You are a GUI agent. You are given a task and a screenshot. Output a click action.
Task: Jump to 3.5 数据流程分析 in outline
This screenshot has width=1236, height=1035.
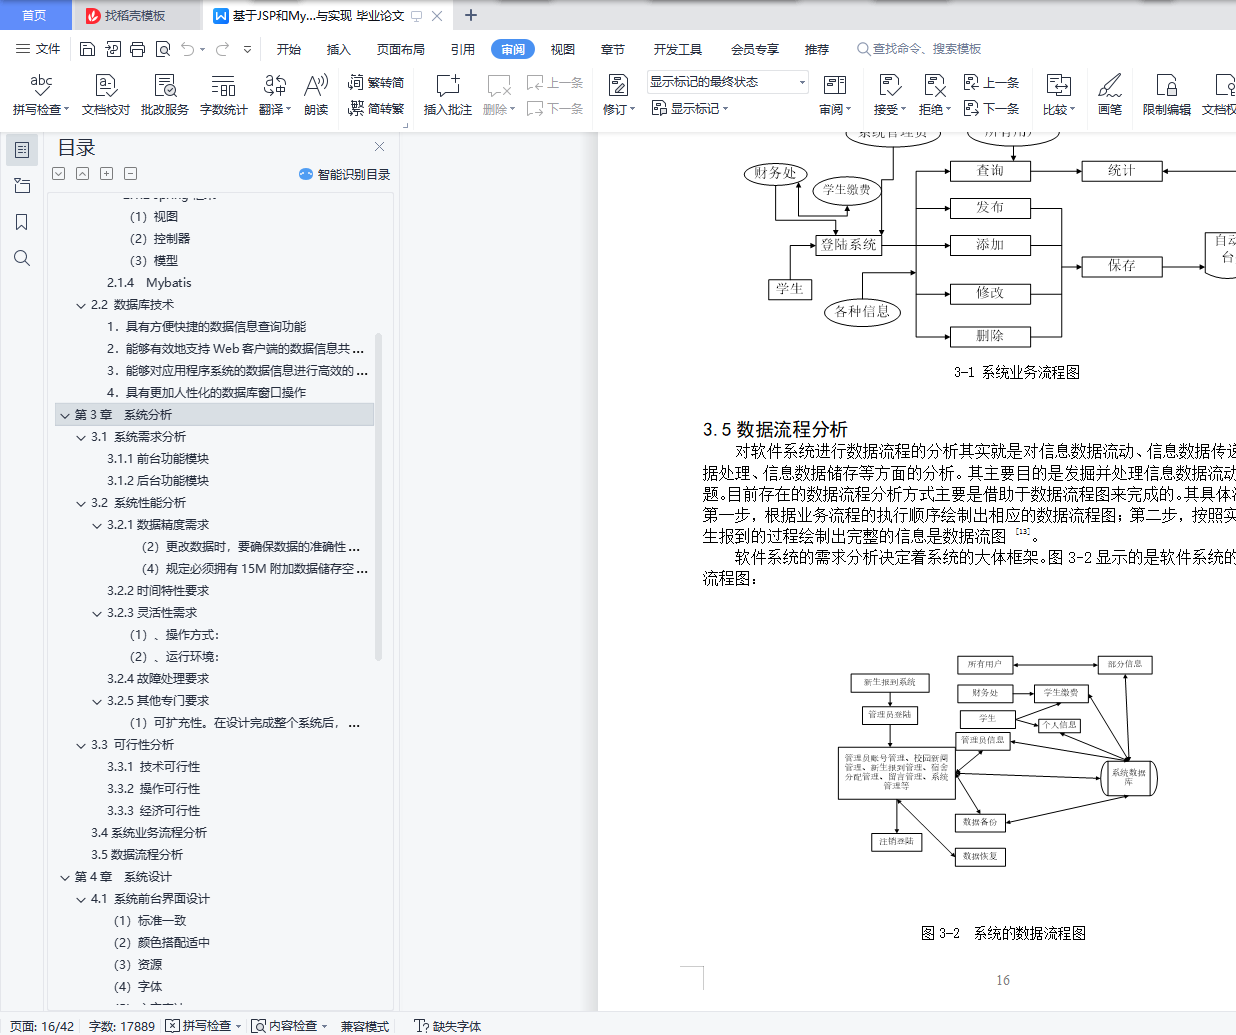[137, 855]
